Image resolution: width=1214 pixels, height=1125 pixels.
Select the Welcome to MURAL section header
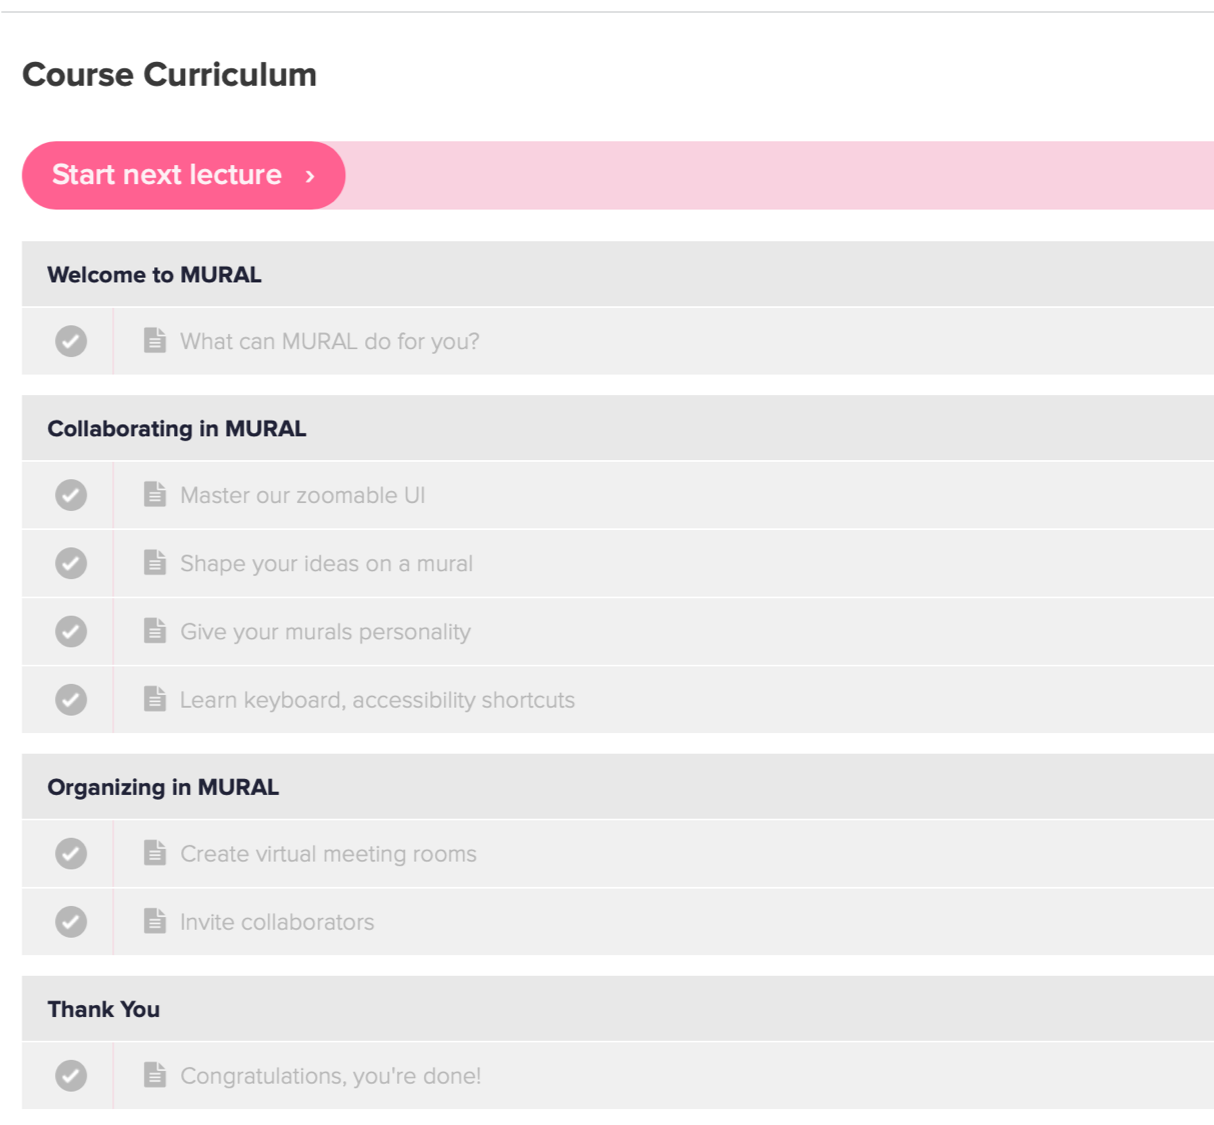[x=618, y=274]
